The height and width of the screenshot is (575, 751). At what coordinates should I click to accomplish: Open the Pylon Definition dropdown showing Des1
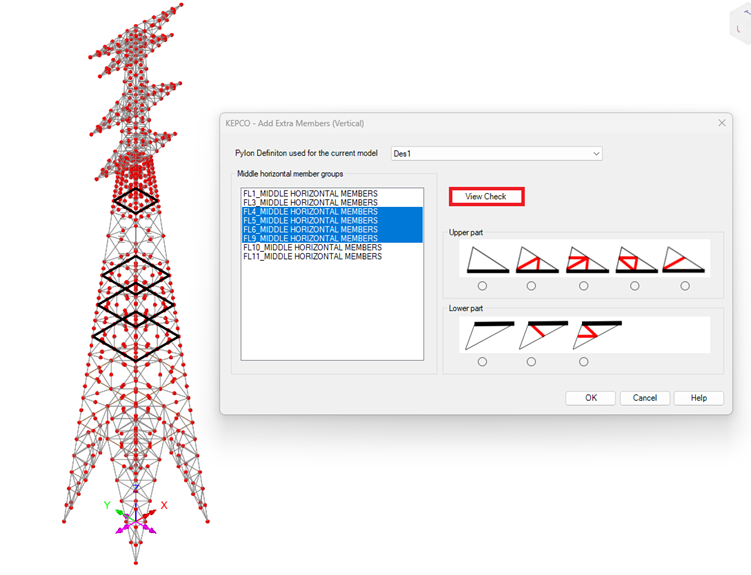(496, 154)
